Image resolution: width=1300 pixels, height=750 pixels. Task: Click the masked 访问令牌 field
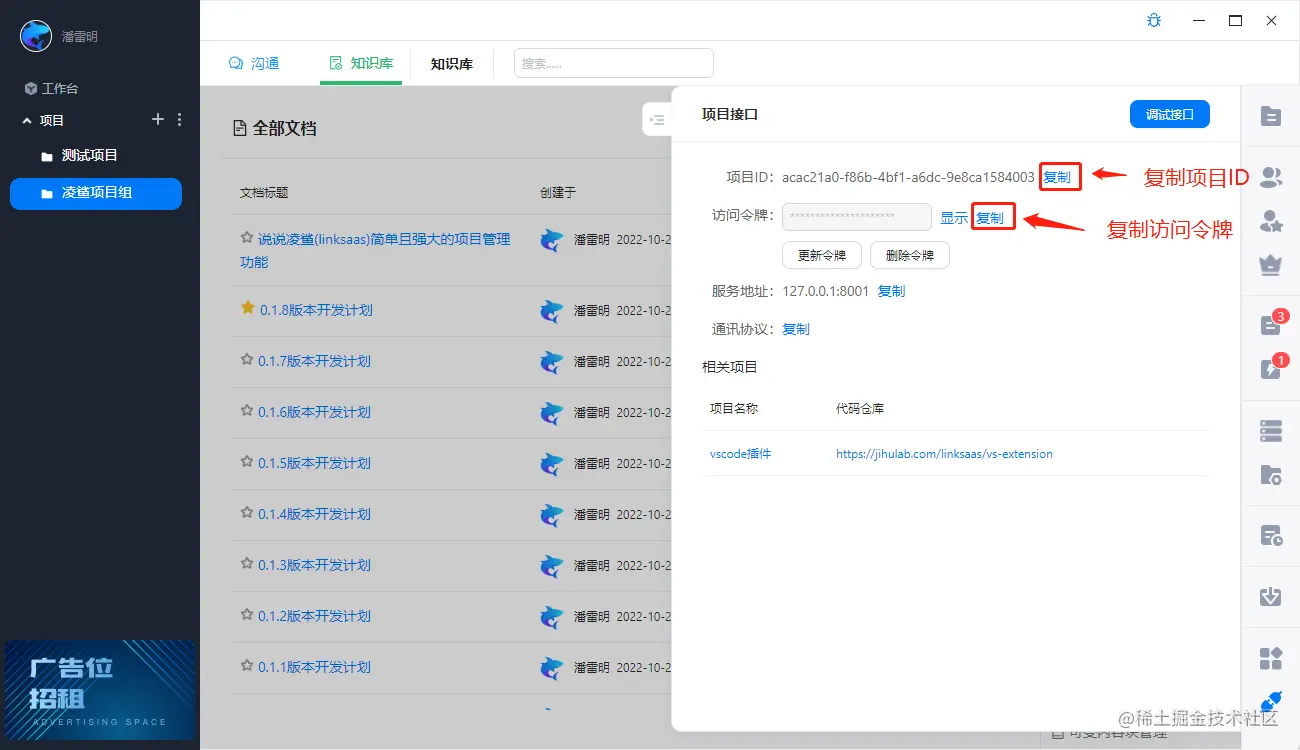[x=857, y=217]
